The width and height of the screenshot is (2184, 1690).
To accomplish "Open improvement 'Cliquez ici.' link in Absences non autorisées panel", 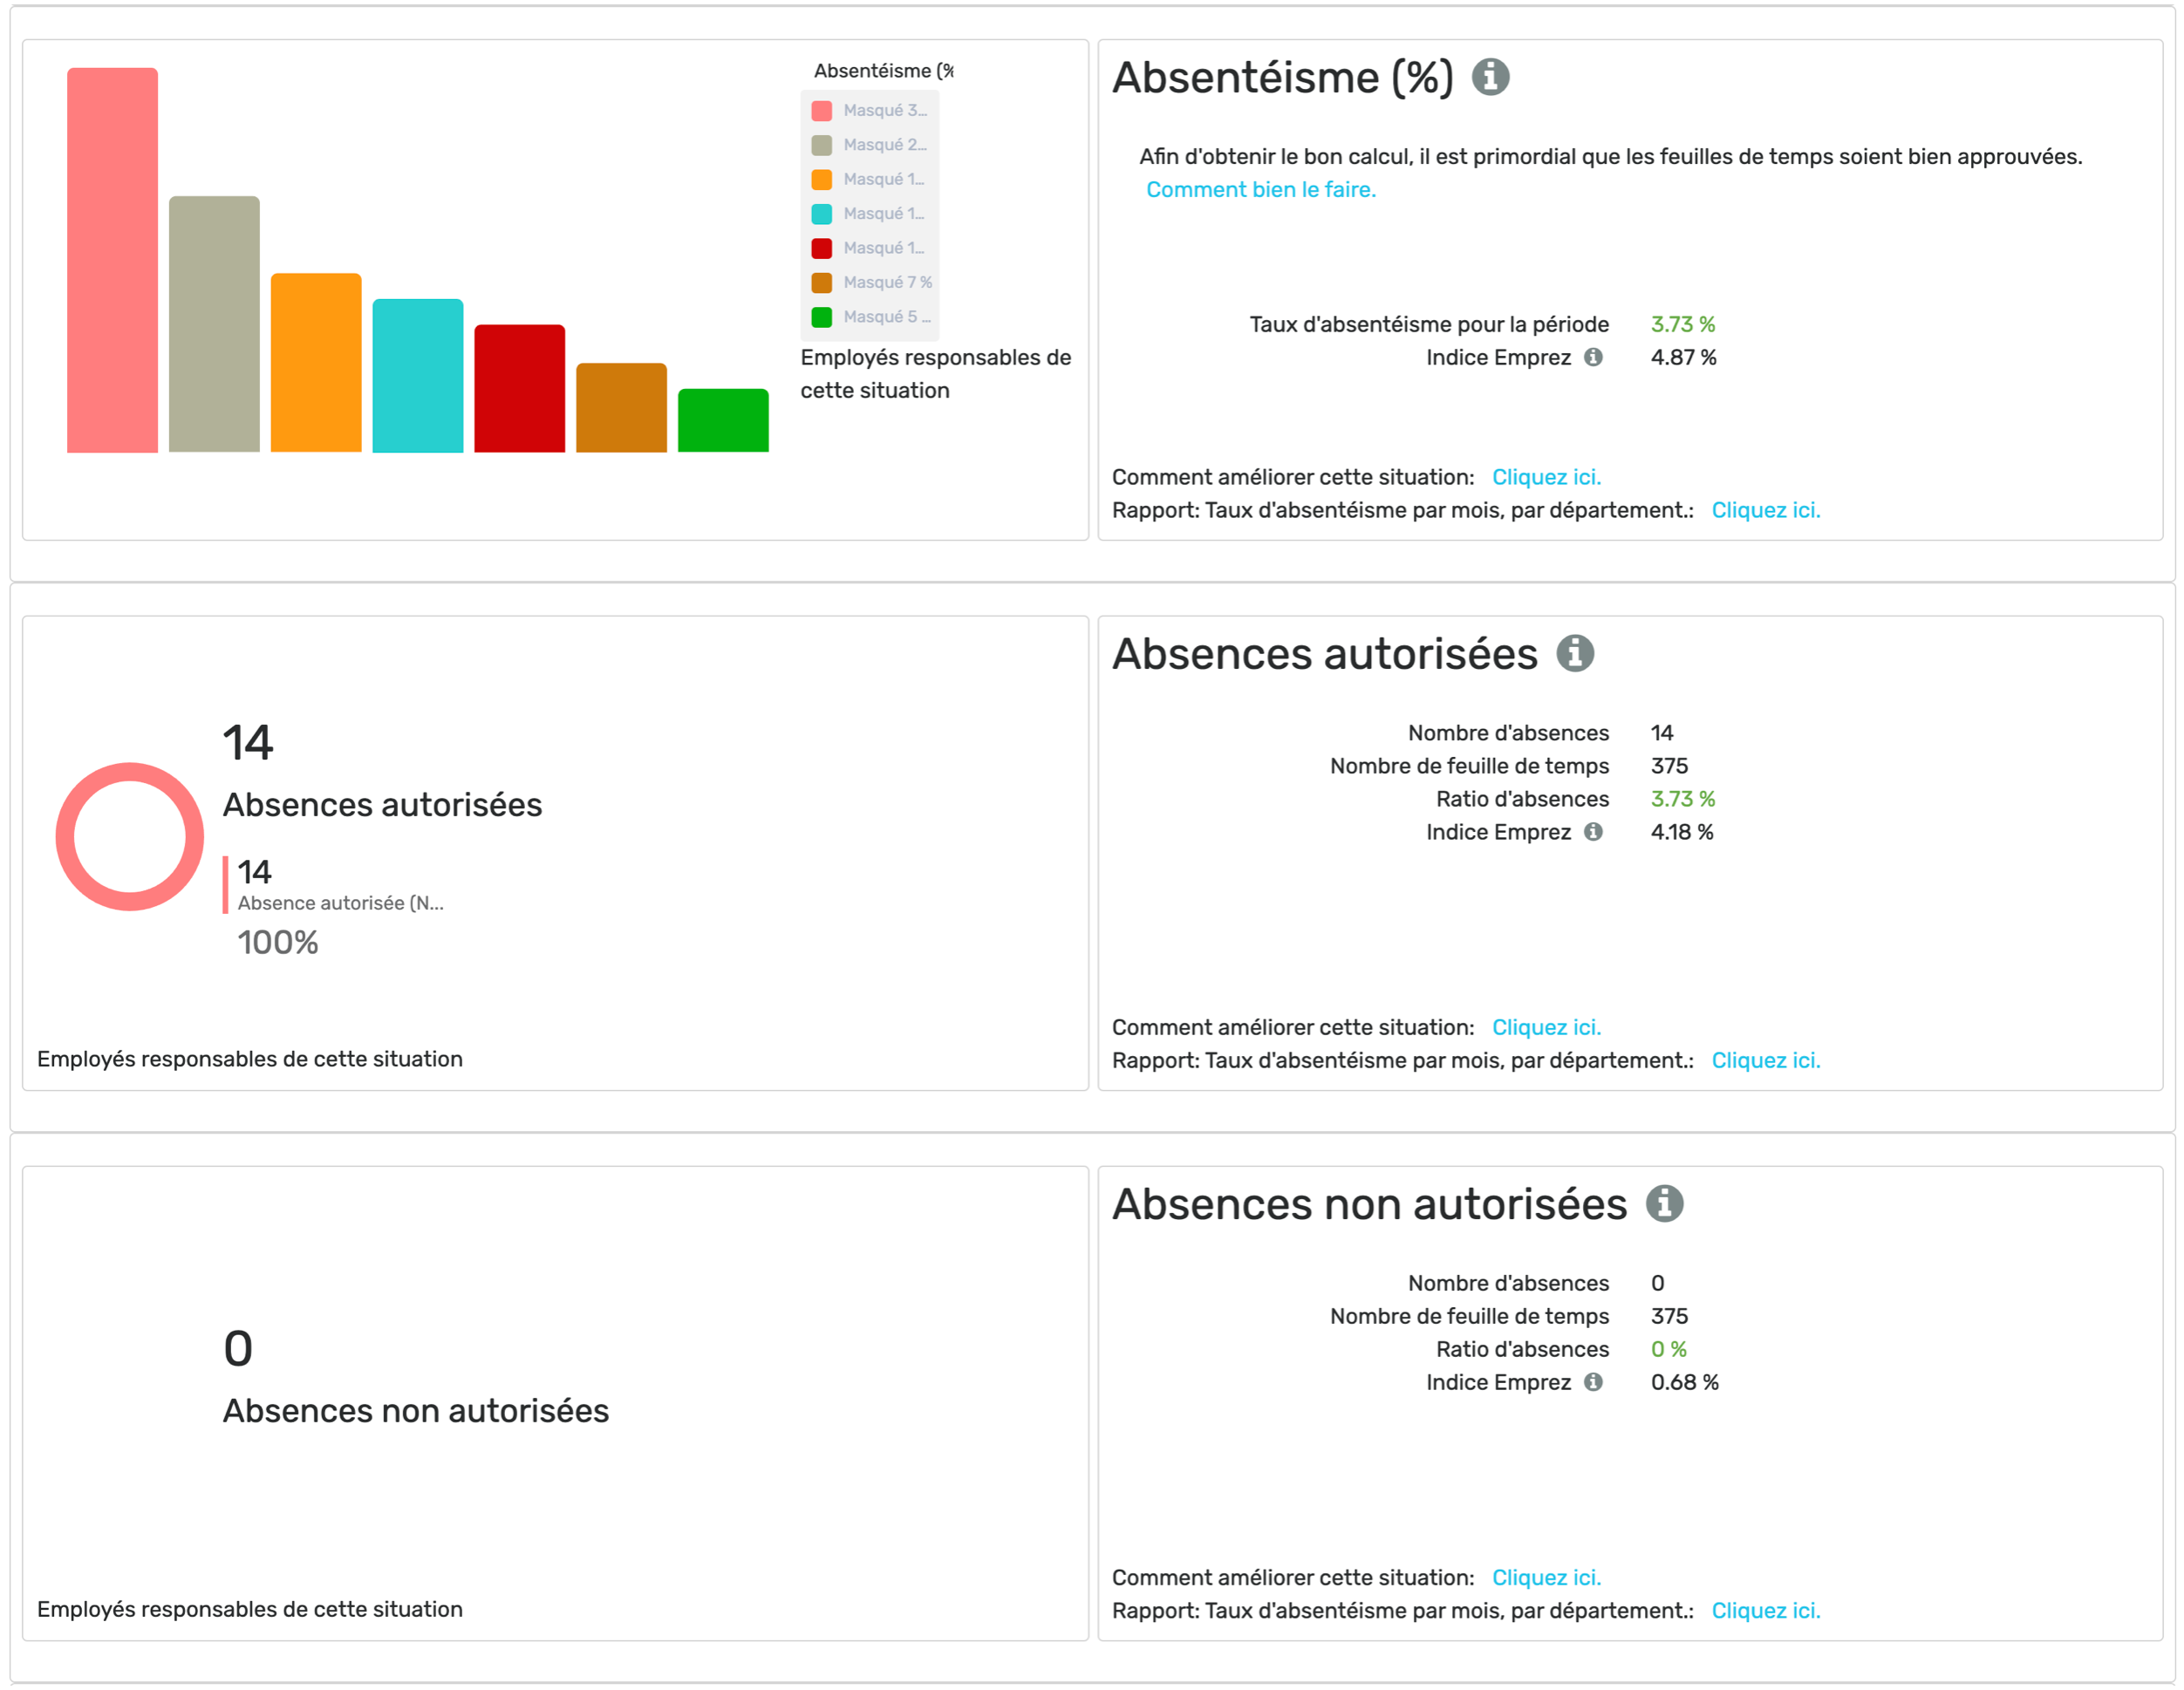I will (x=1545, y=1577).
